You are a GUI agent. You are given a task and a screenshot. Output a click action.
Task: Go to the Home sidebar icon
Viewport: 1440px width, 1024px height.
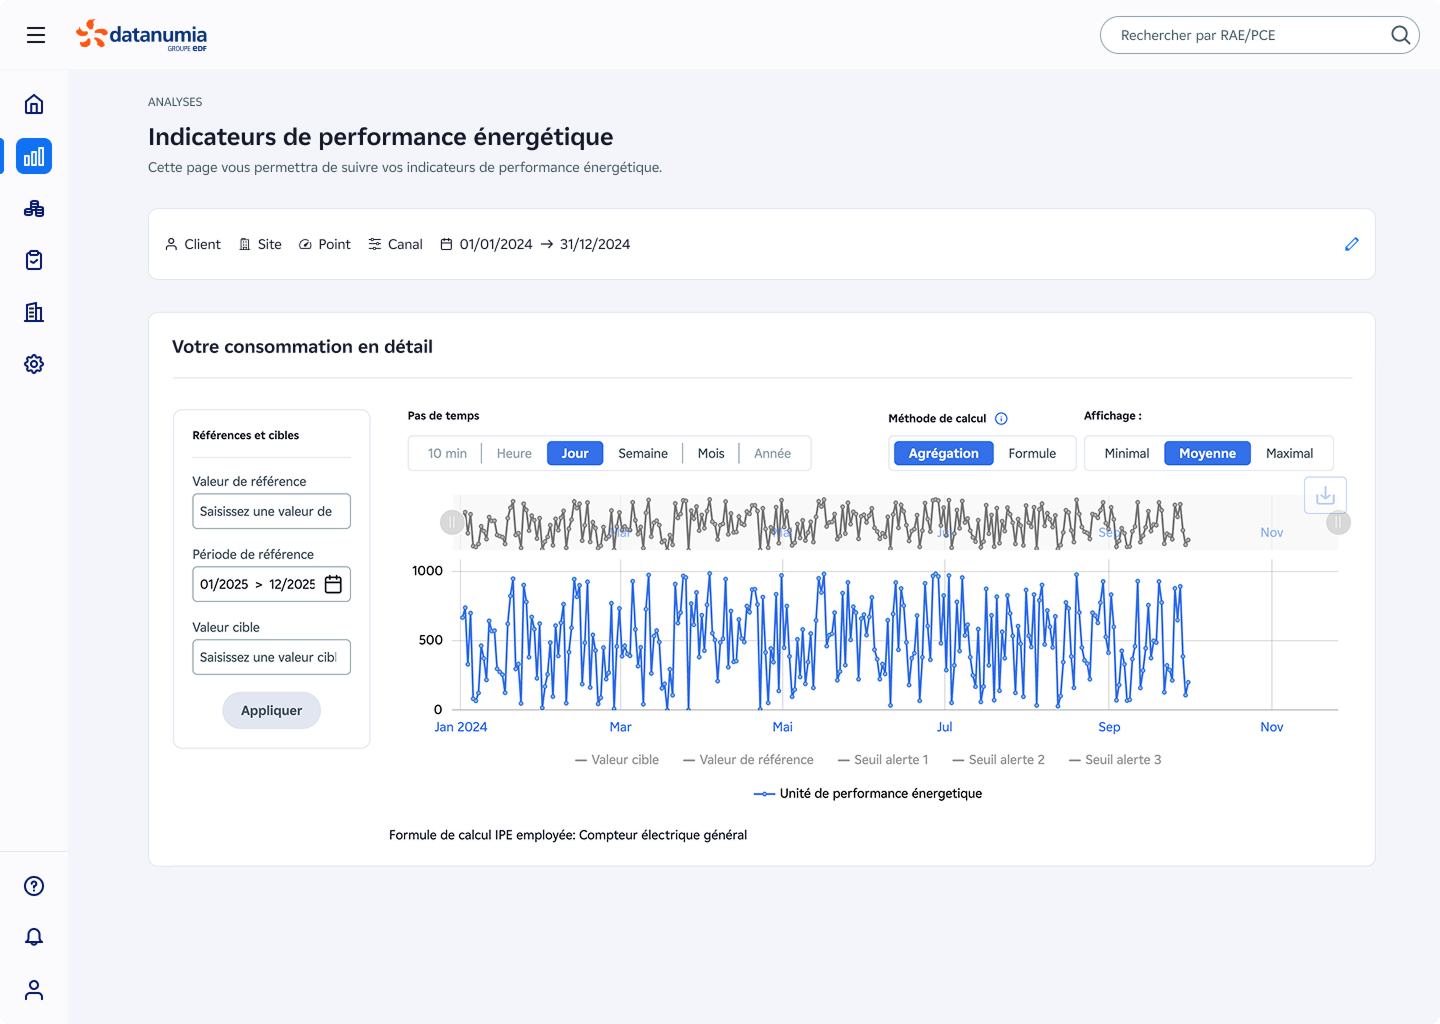click(x=34, y=104)
